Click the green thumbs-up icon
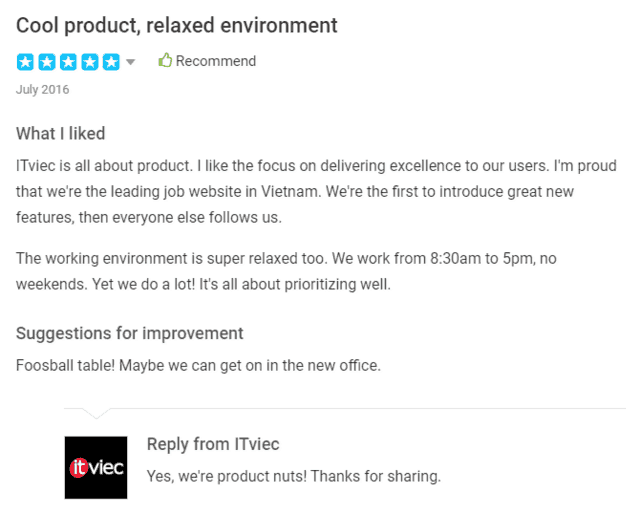Screen dimensions: 640x514 (x=165, y=60)
